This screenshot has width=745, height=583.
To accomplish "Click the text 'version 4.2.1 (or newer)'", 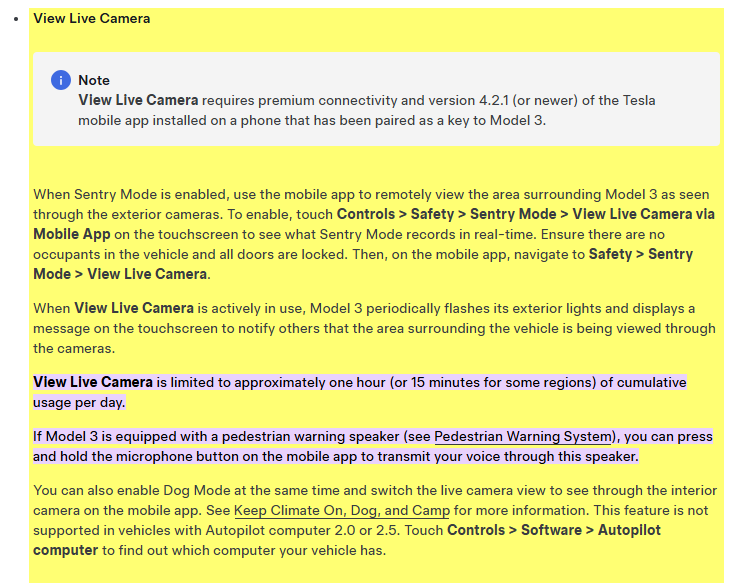I will click(503, 100).
